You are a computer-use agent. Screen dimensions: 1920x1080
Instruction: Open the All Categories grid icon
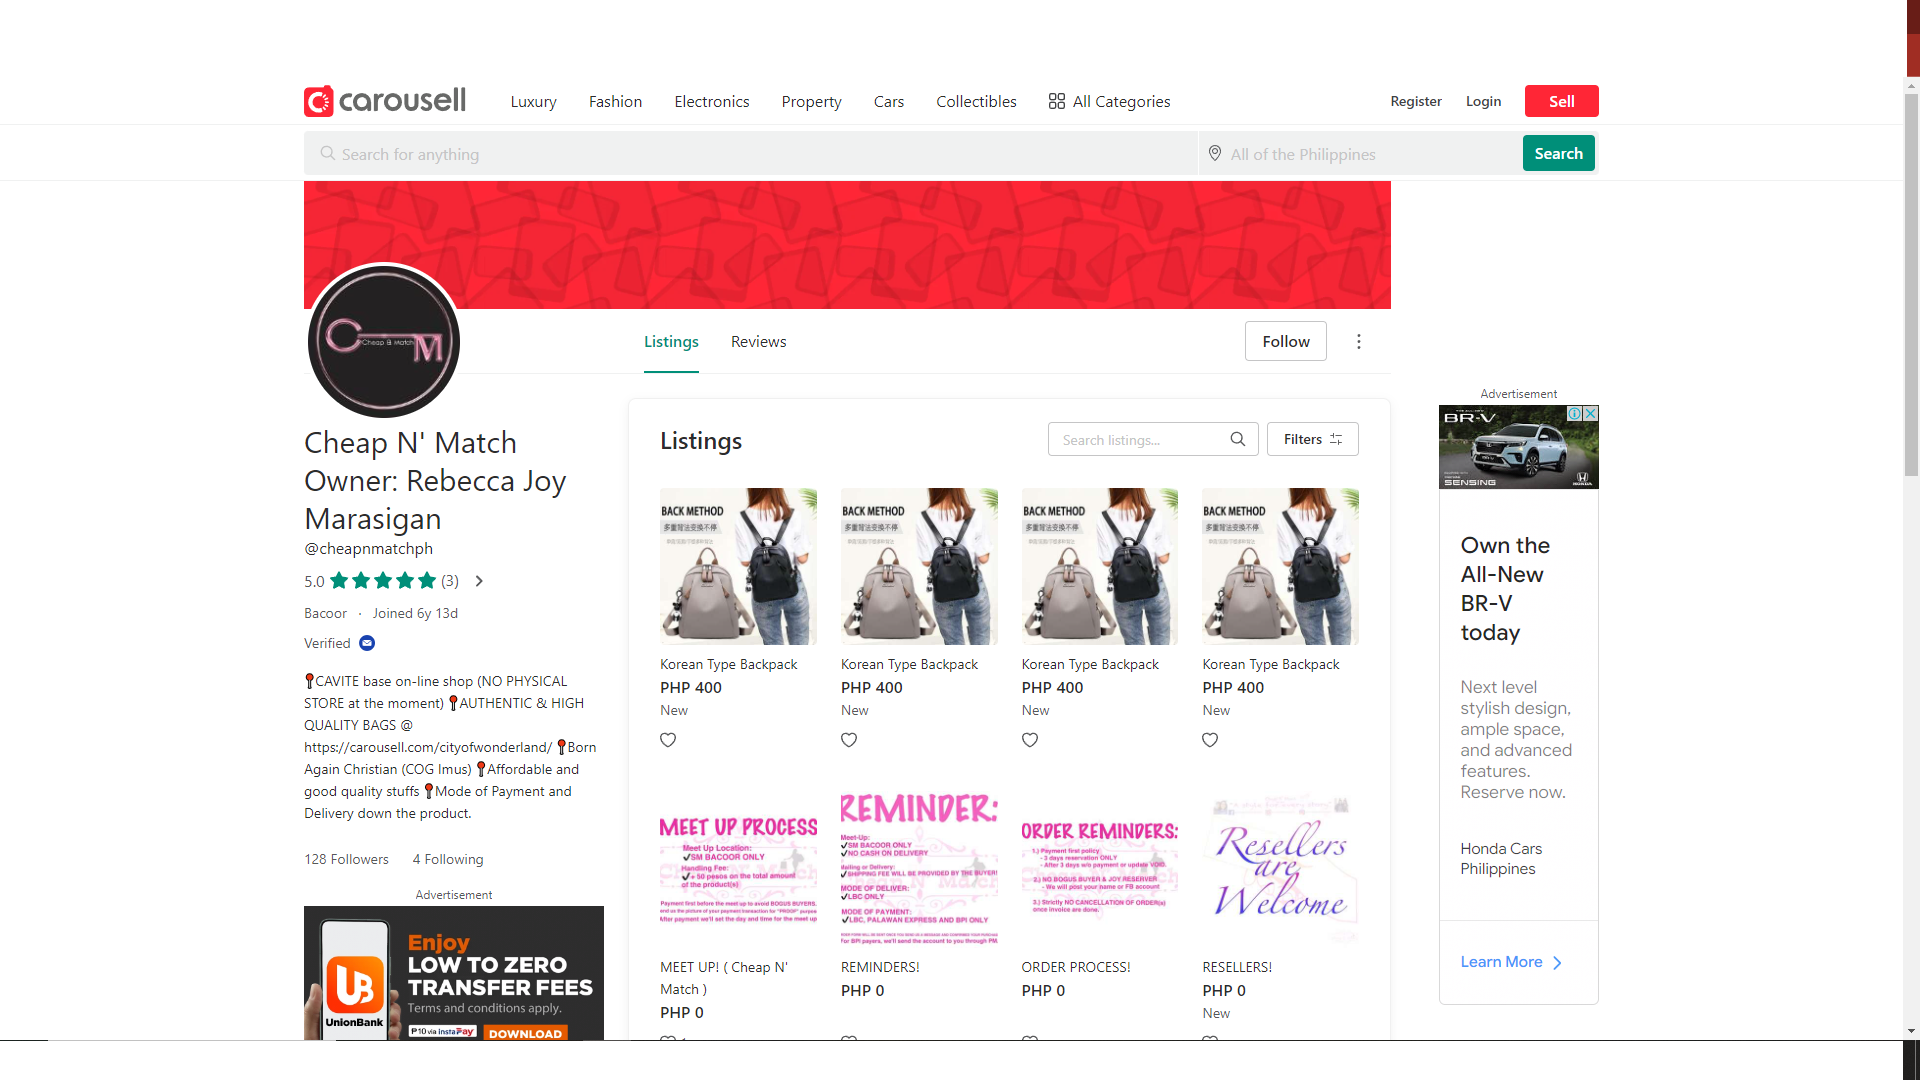click(x=1056, y=101)
